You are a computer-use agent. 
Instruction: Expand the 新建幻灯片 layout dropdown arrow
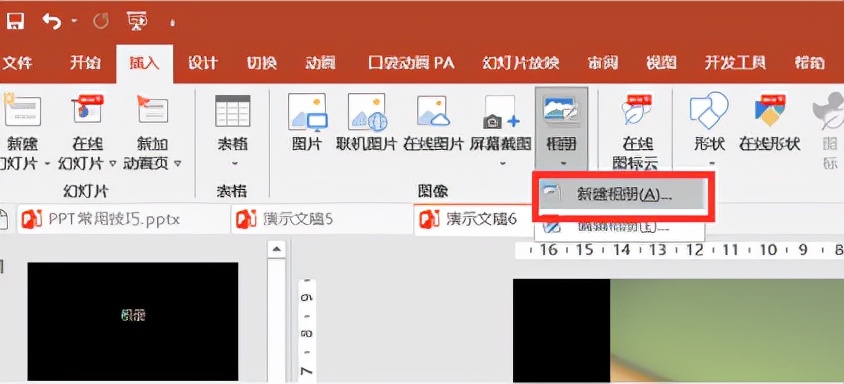tap(47, 163)
